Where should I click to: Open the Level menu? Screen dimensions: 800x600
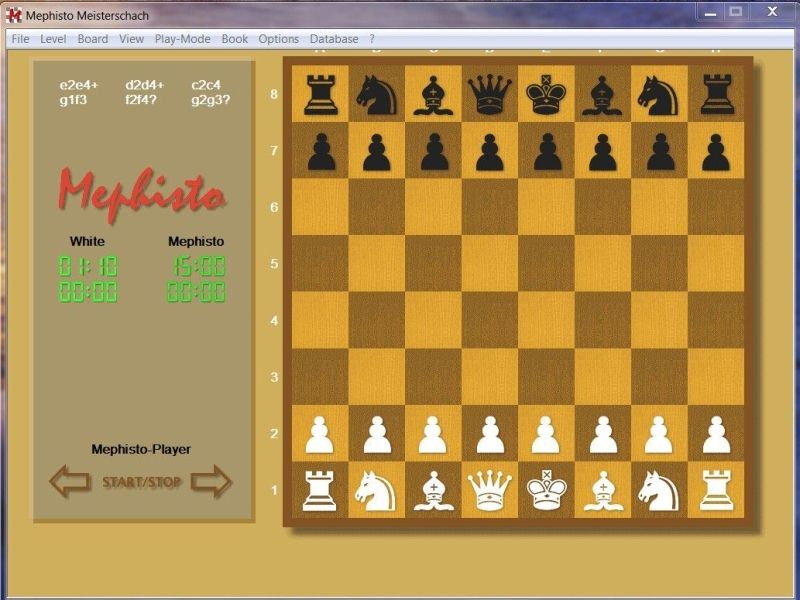click(53, 39)
